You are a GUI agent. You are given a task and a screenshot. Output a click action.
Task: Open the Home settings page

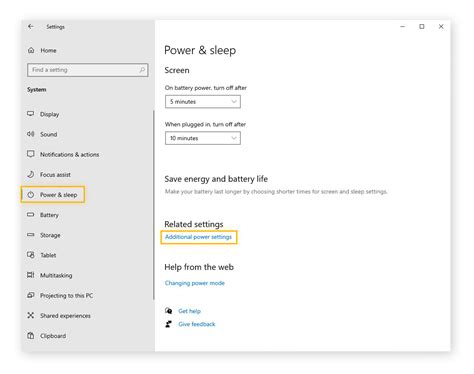point(48,50)
